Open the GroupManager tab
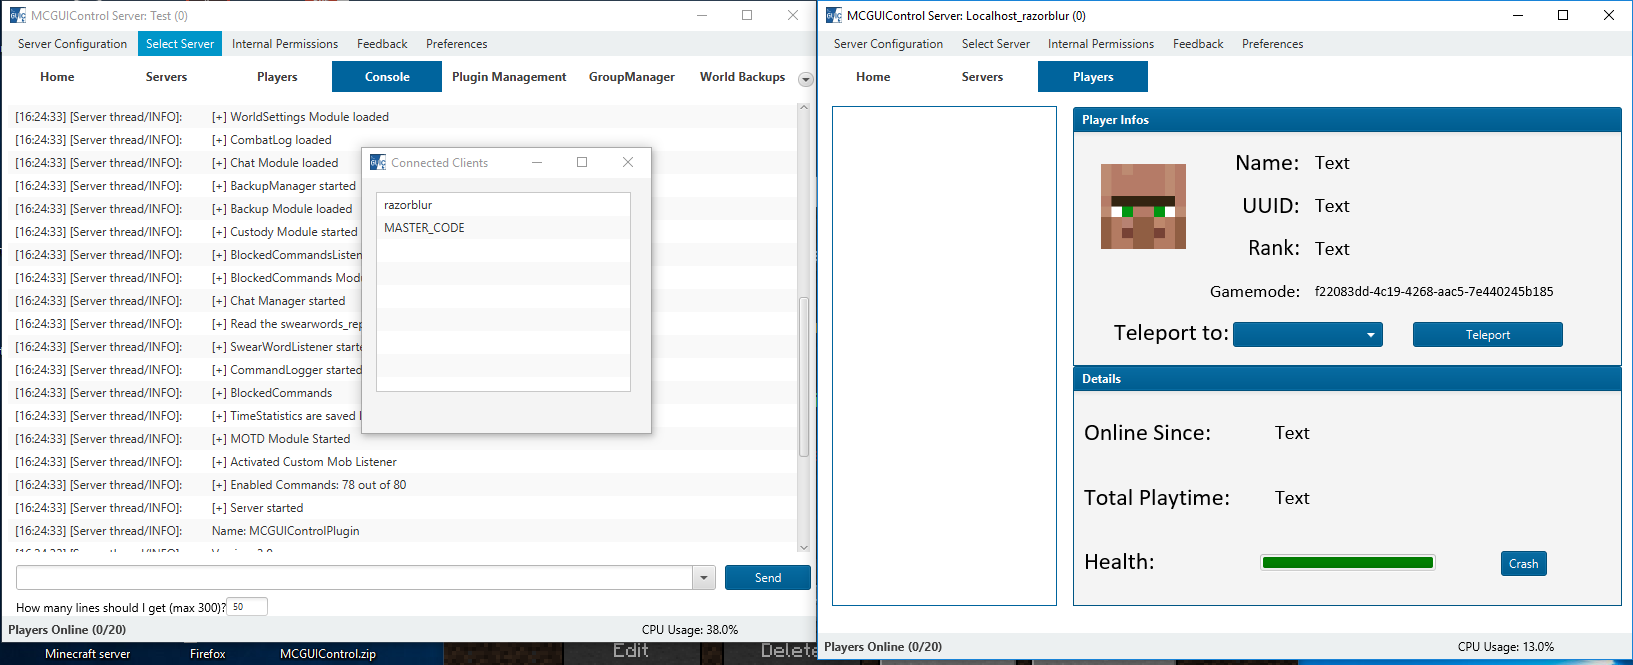 pyautogui.click(x=631, y=77)
